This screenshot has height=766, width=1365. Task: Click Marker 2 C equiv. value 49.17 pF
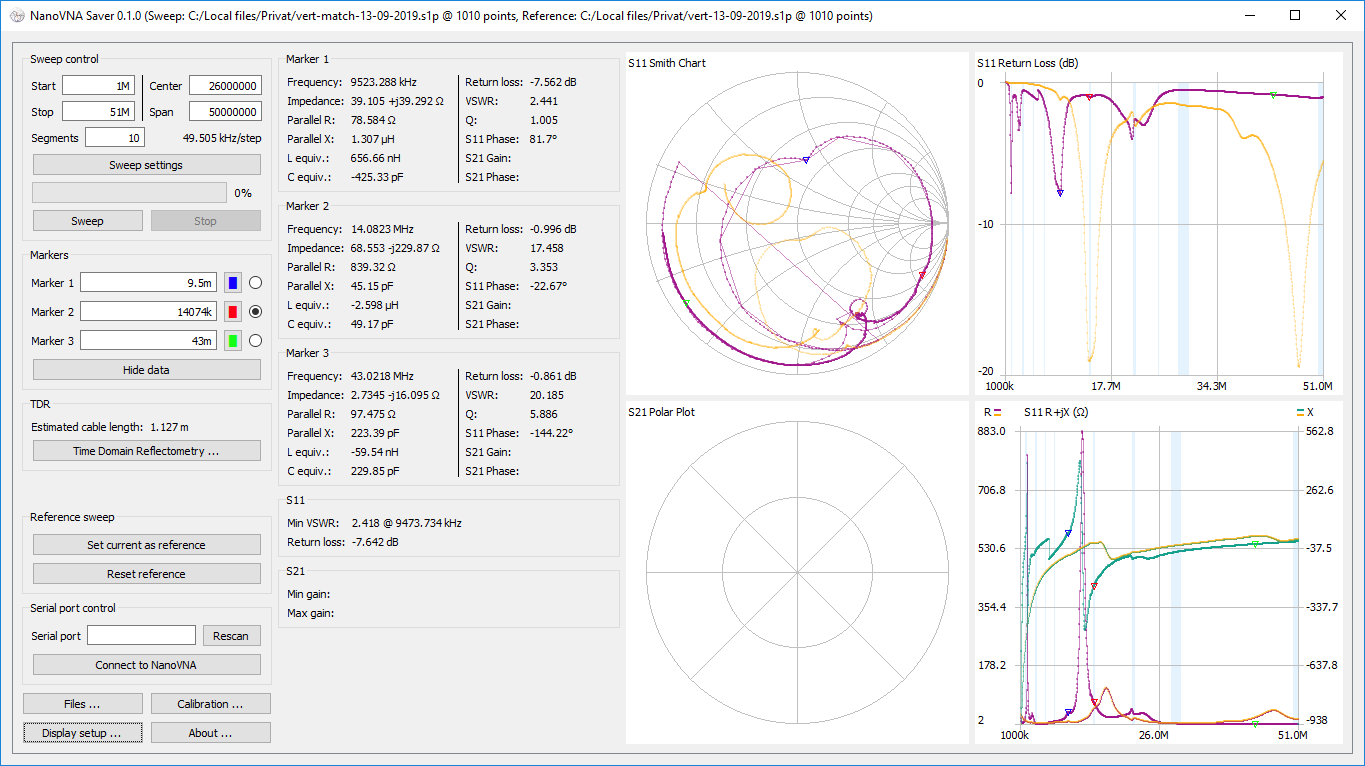[371, 324]
